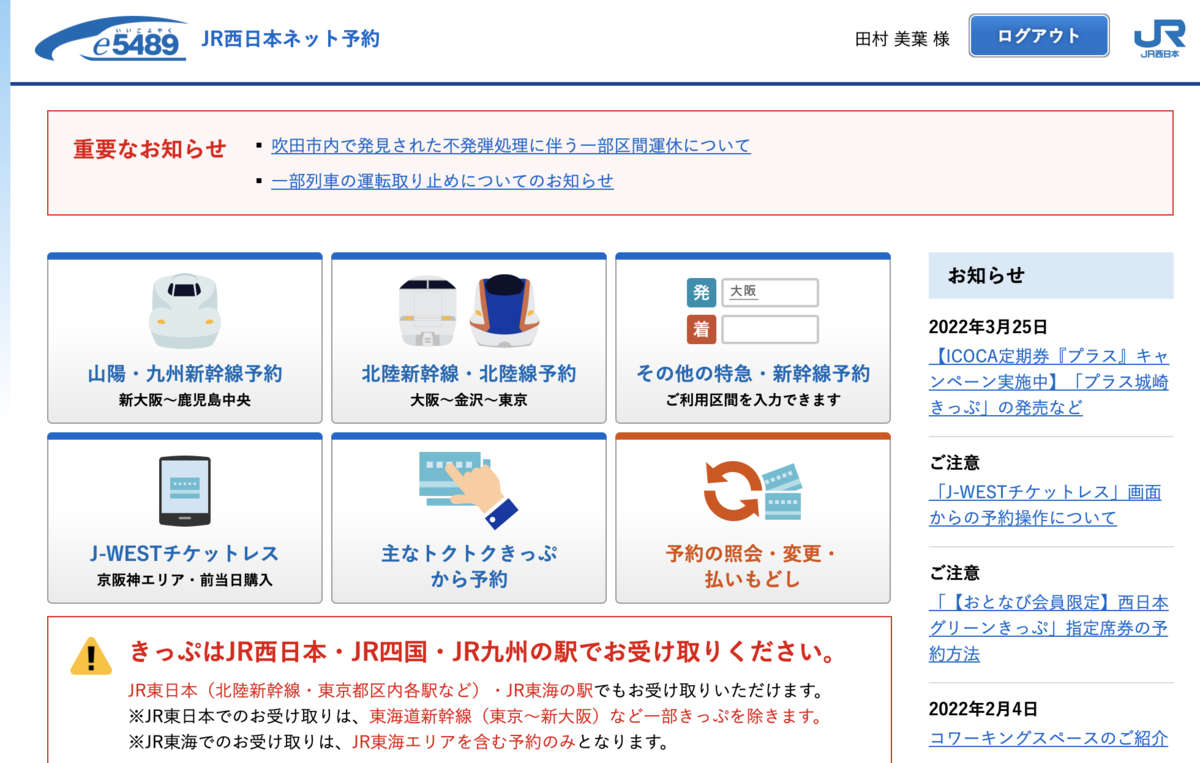Open ICOCA定期券プラス campaign news link
This screenshot has height=763, width=1200.
(1049, 382)
